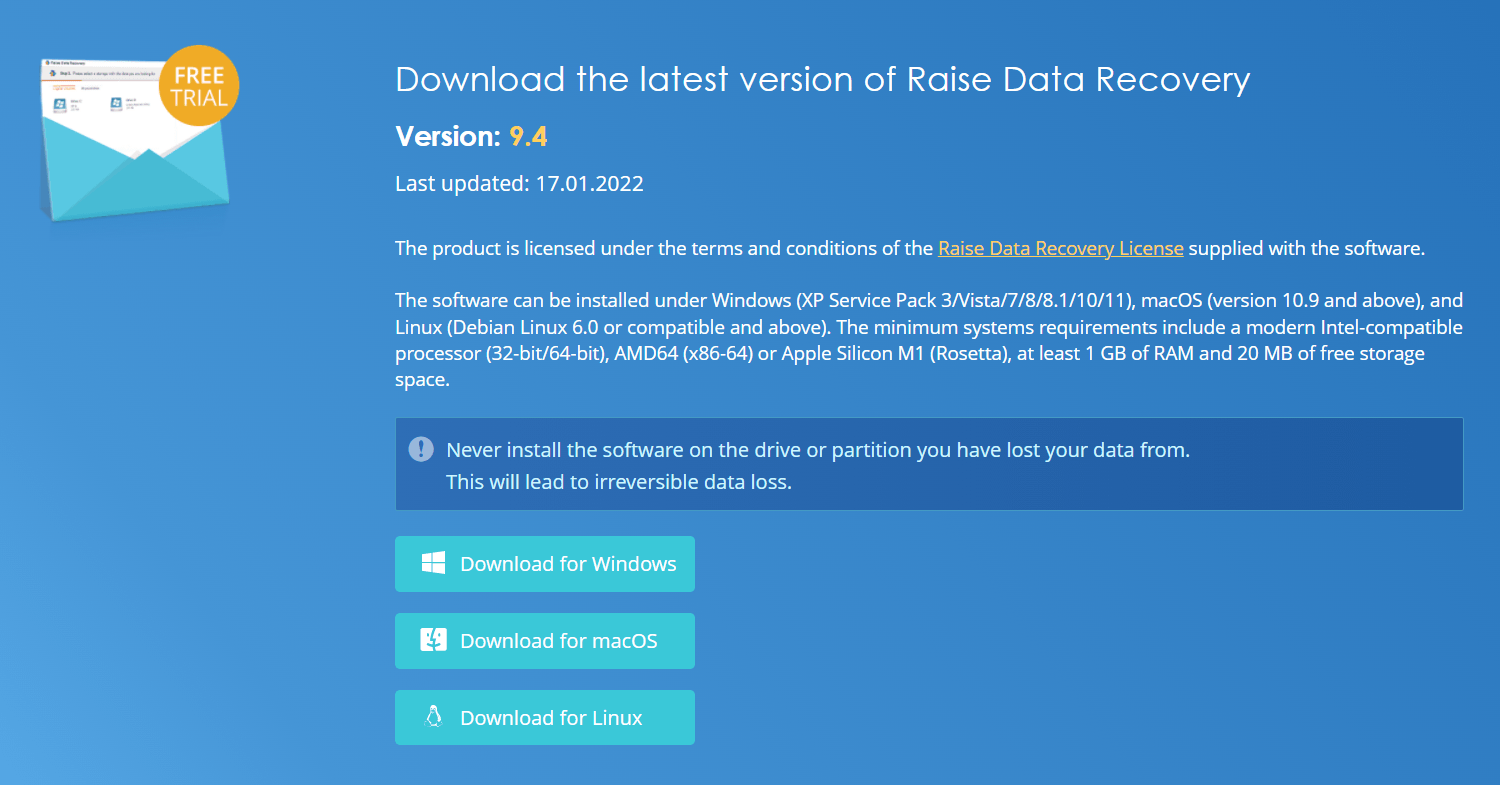Viewport: 1500px width, 785px height.
Task: Click the step indicator icon in the boxshot screenshot
Action: [x=53, y=72]
